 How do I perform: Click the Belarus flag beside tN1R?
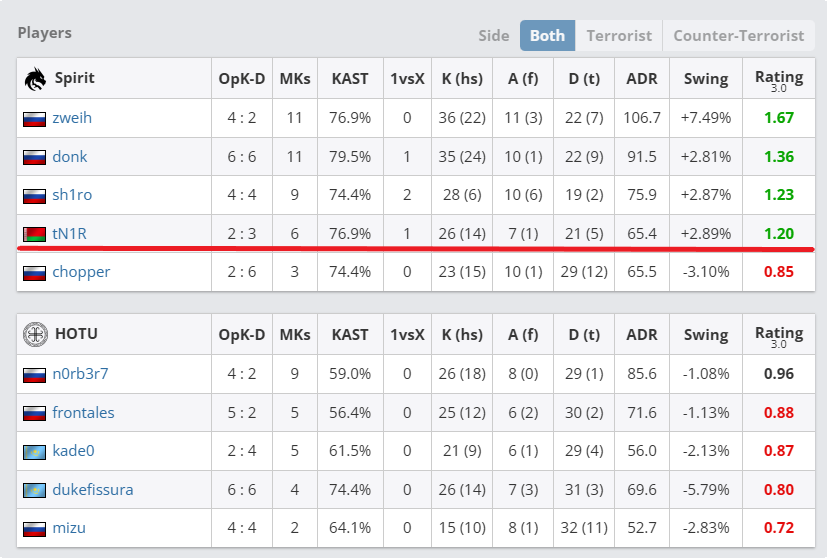tap(35, 234)
